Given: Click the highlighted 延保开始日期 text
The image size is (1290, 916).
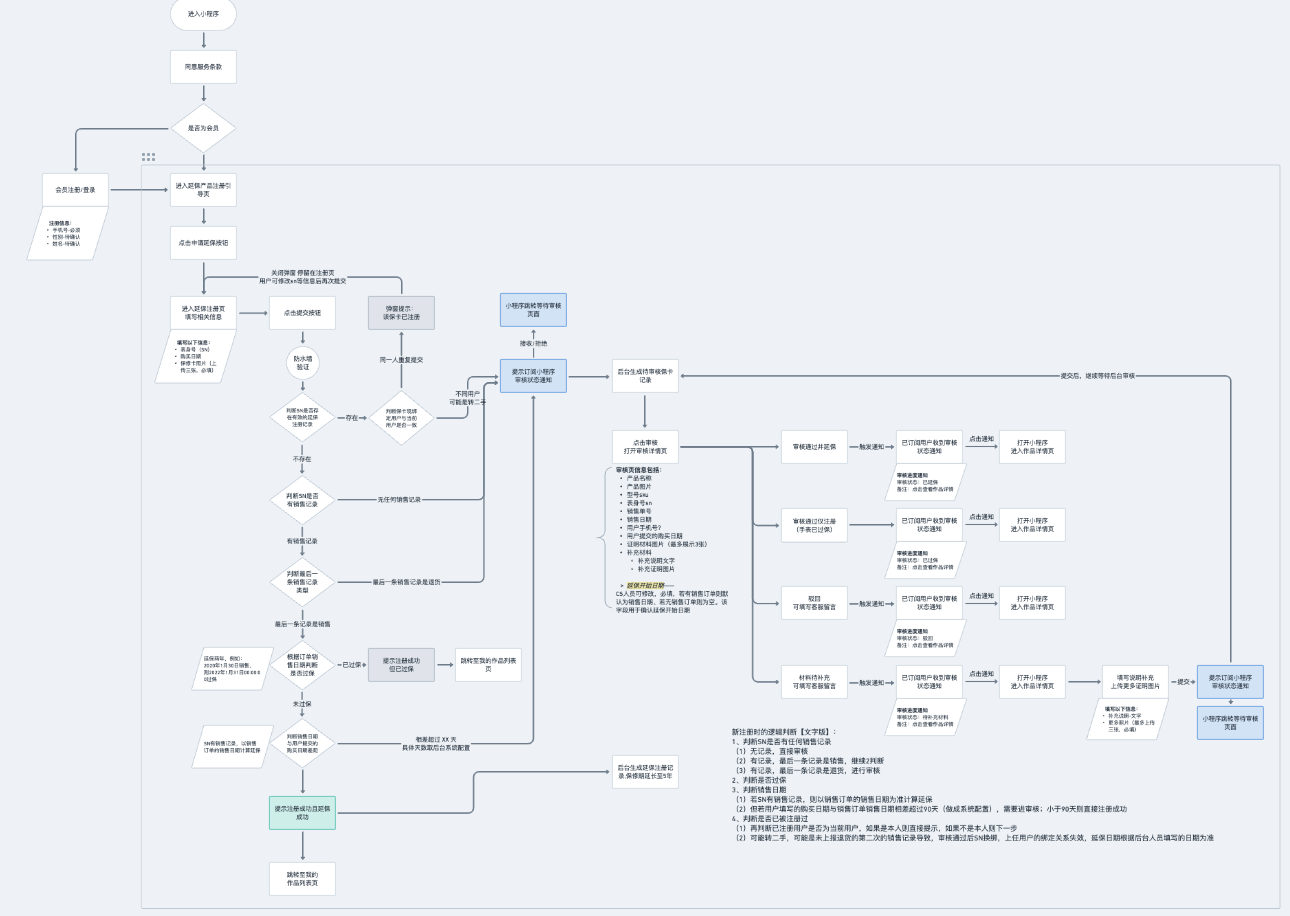Looking at the screenshot, I should pyautogui.click(x=644, y=585).
